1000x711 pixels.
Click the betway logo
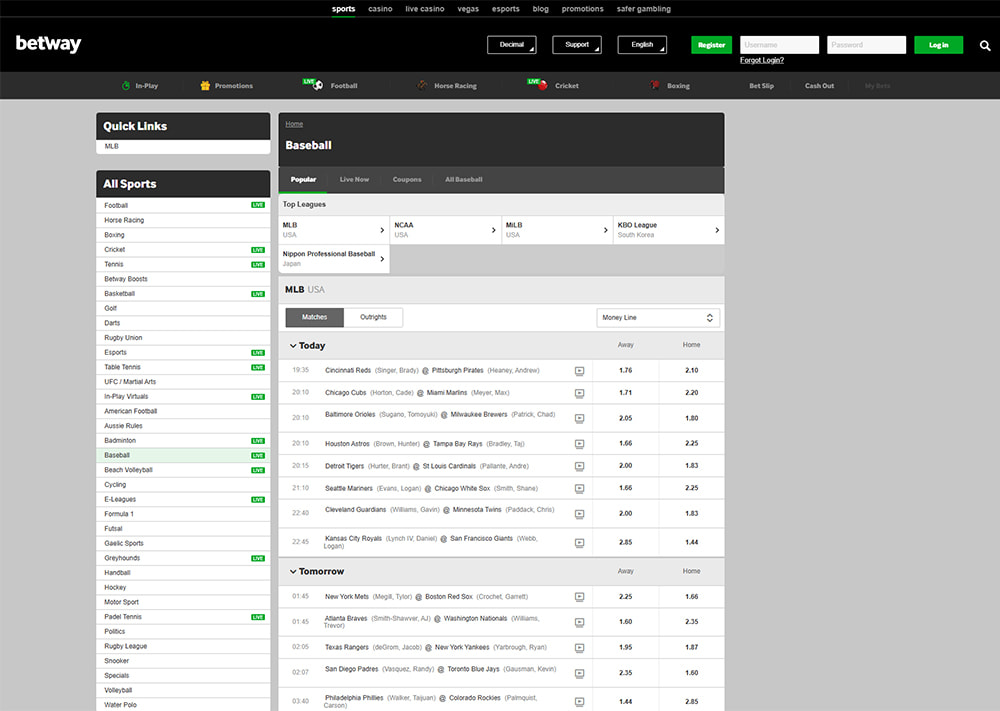coord(48,43)
